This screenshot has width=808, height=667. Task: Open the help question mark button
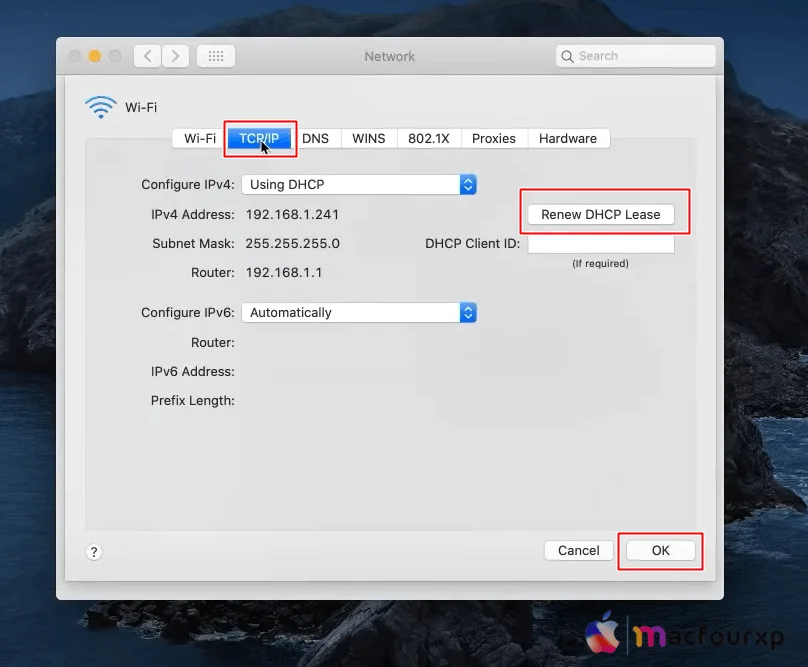[x=94, y=552]
